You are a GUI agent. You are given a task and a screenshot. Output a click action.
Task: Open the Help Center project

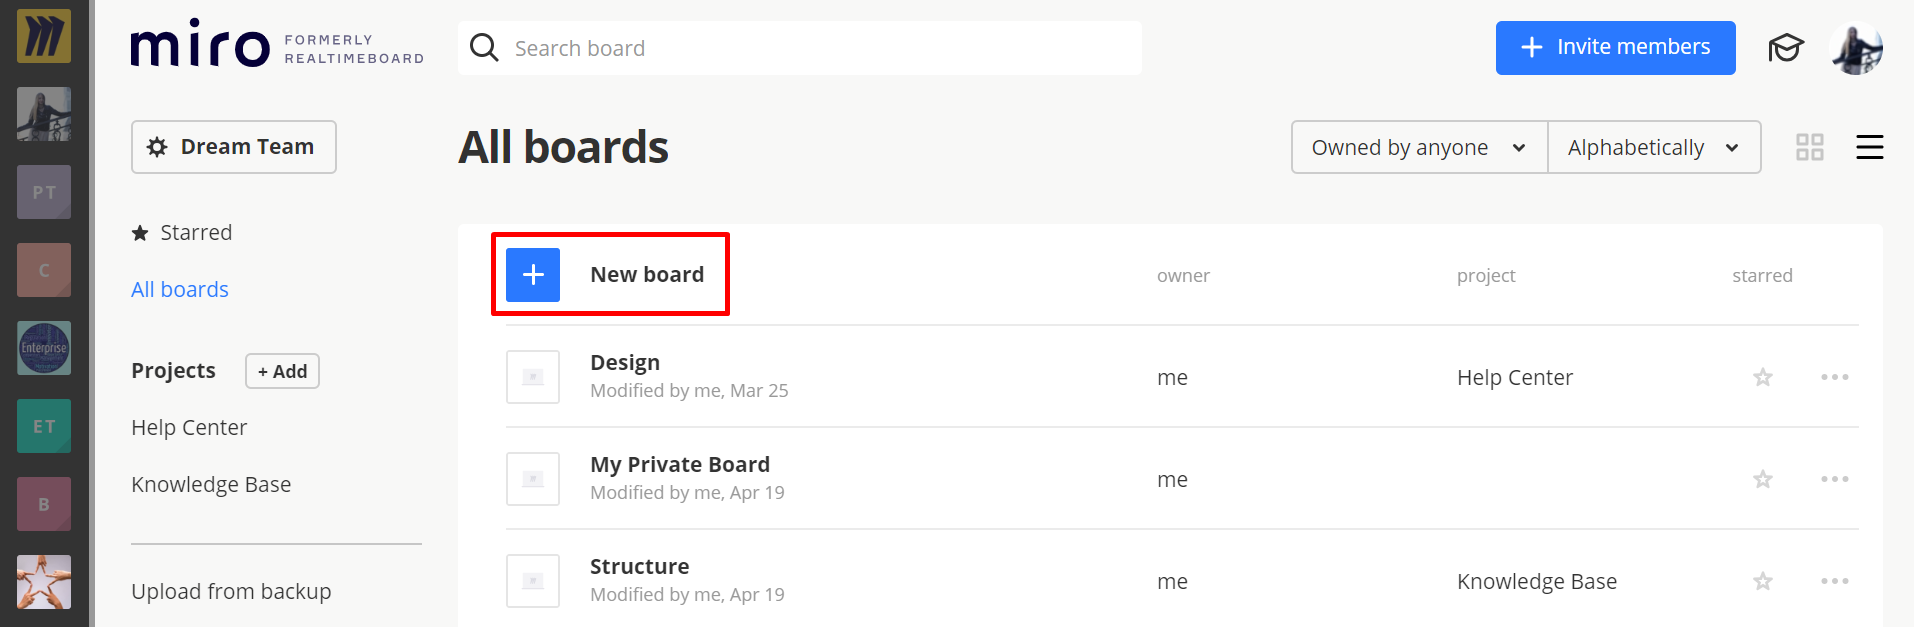189,428
